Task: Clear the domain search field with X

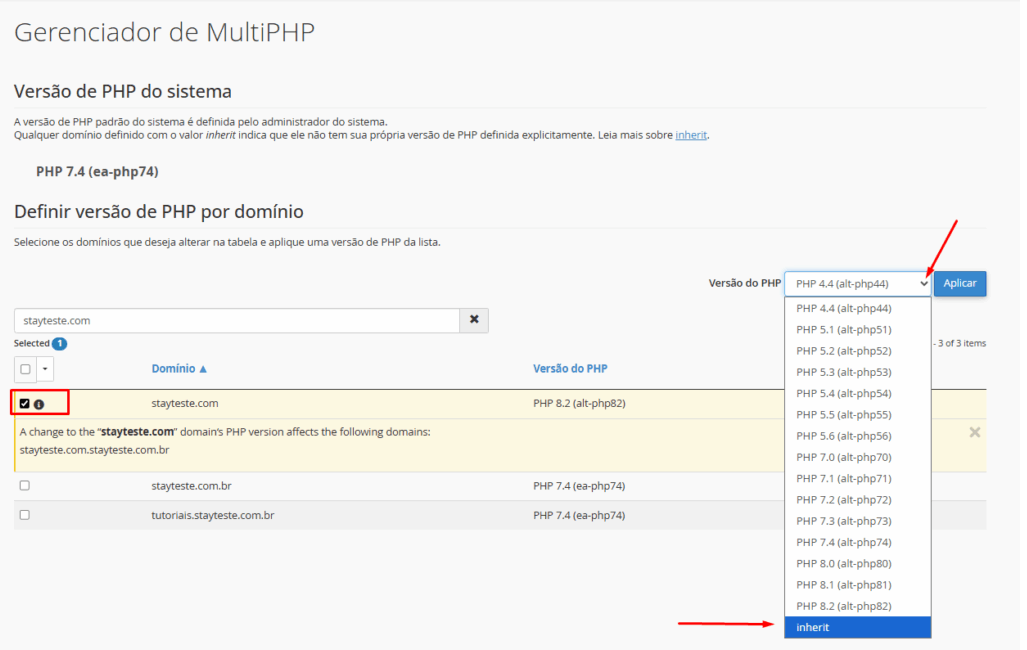Action: click(x=474, y=320)
